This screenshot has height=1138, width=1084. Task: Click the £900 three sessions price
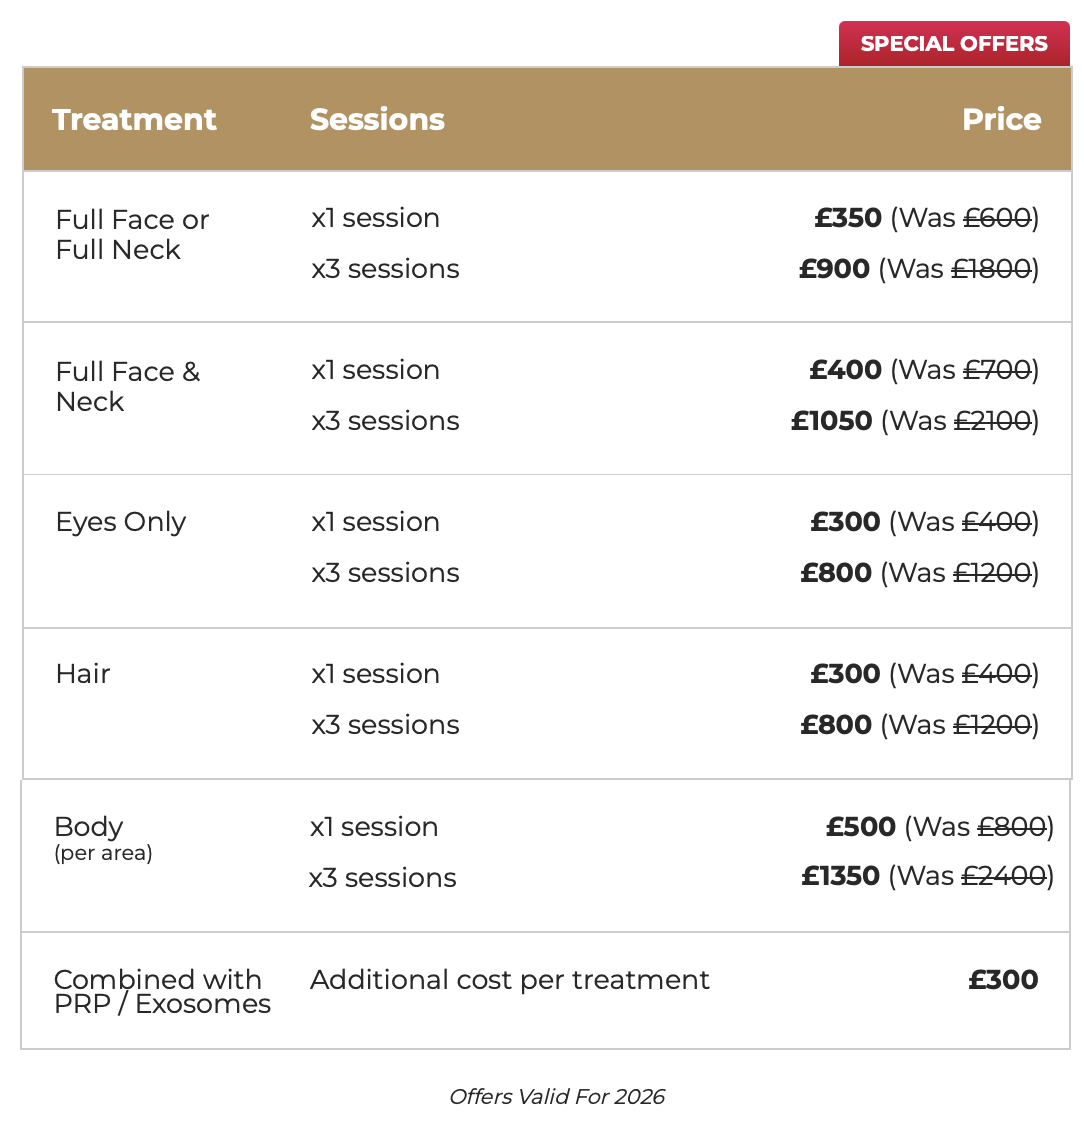pos(834,269)
